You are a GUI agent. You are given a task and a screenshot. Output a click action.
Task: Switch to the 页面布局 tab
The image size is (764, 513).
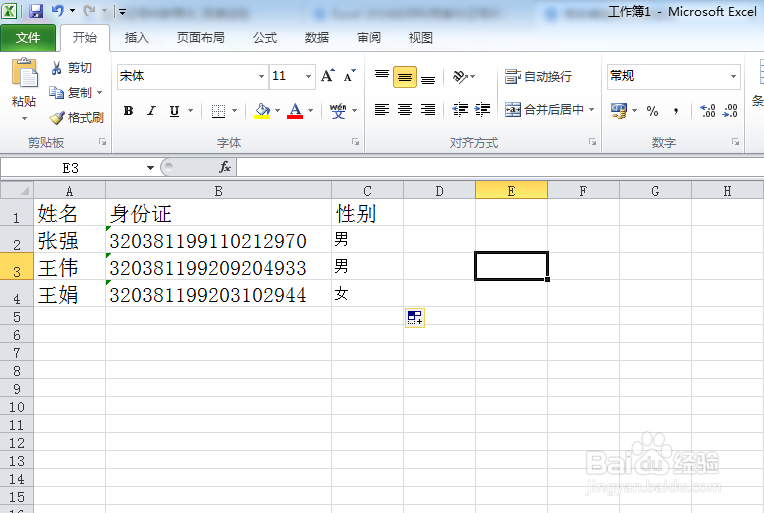point(200,38)
